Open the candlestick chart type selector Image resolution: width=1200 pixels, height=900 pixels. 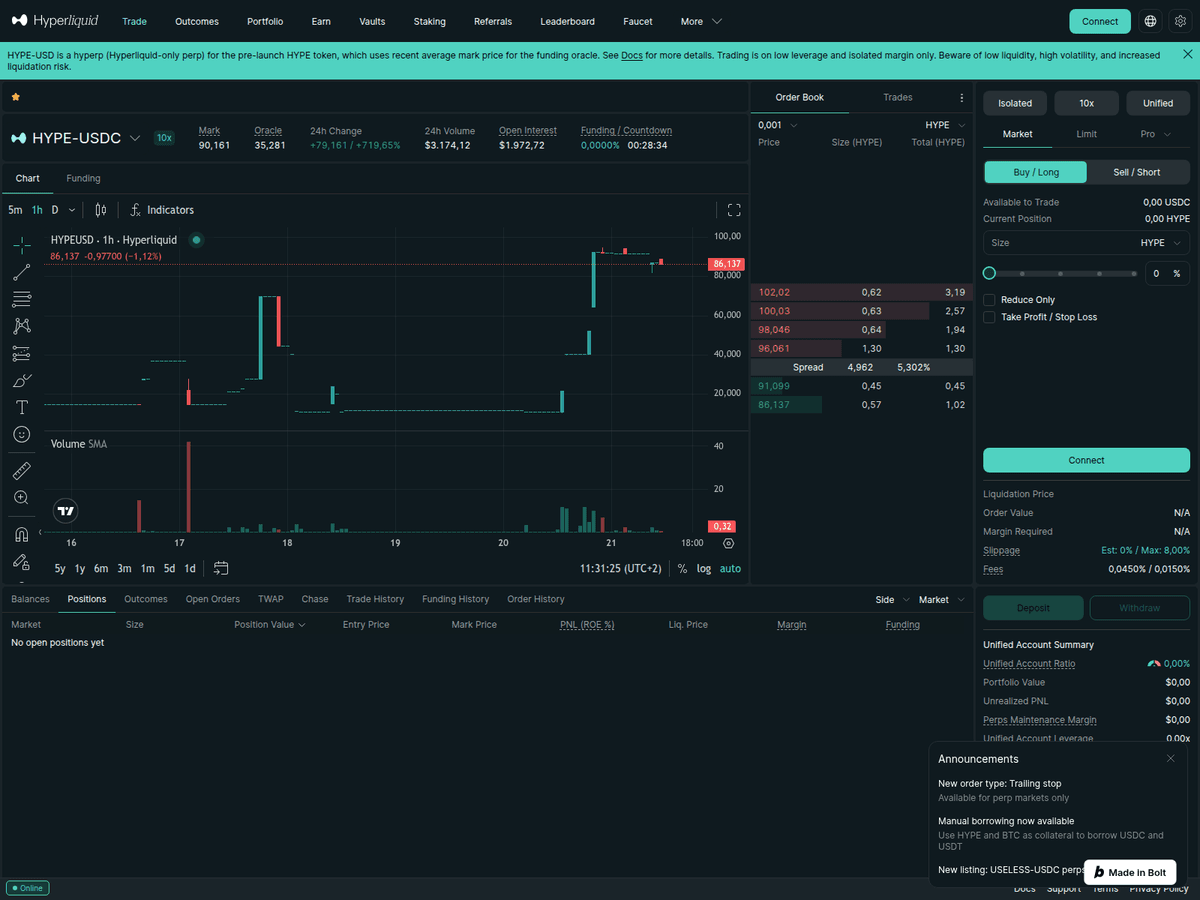point(100,210)
